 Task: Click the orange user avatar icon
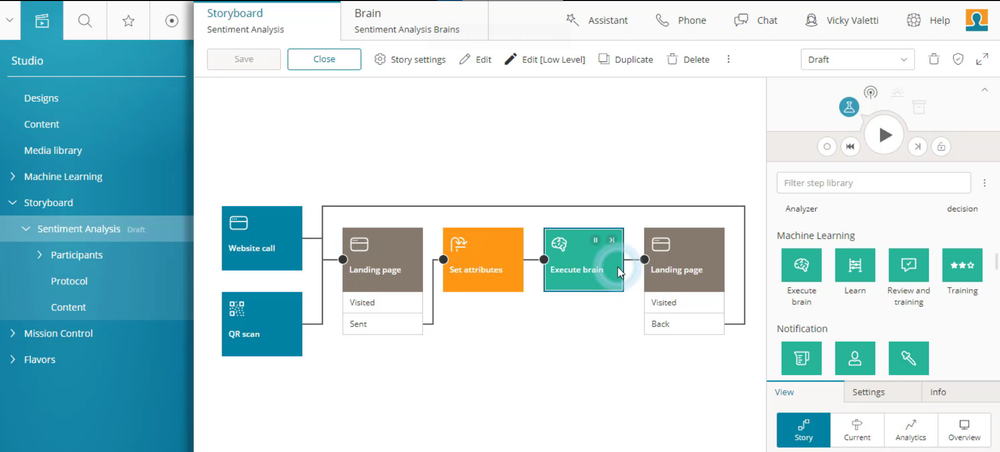click(x=976, y=20)
